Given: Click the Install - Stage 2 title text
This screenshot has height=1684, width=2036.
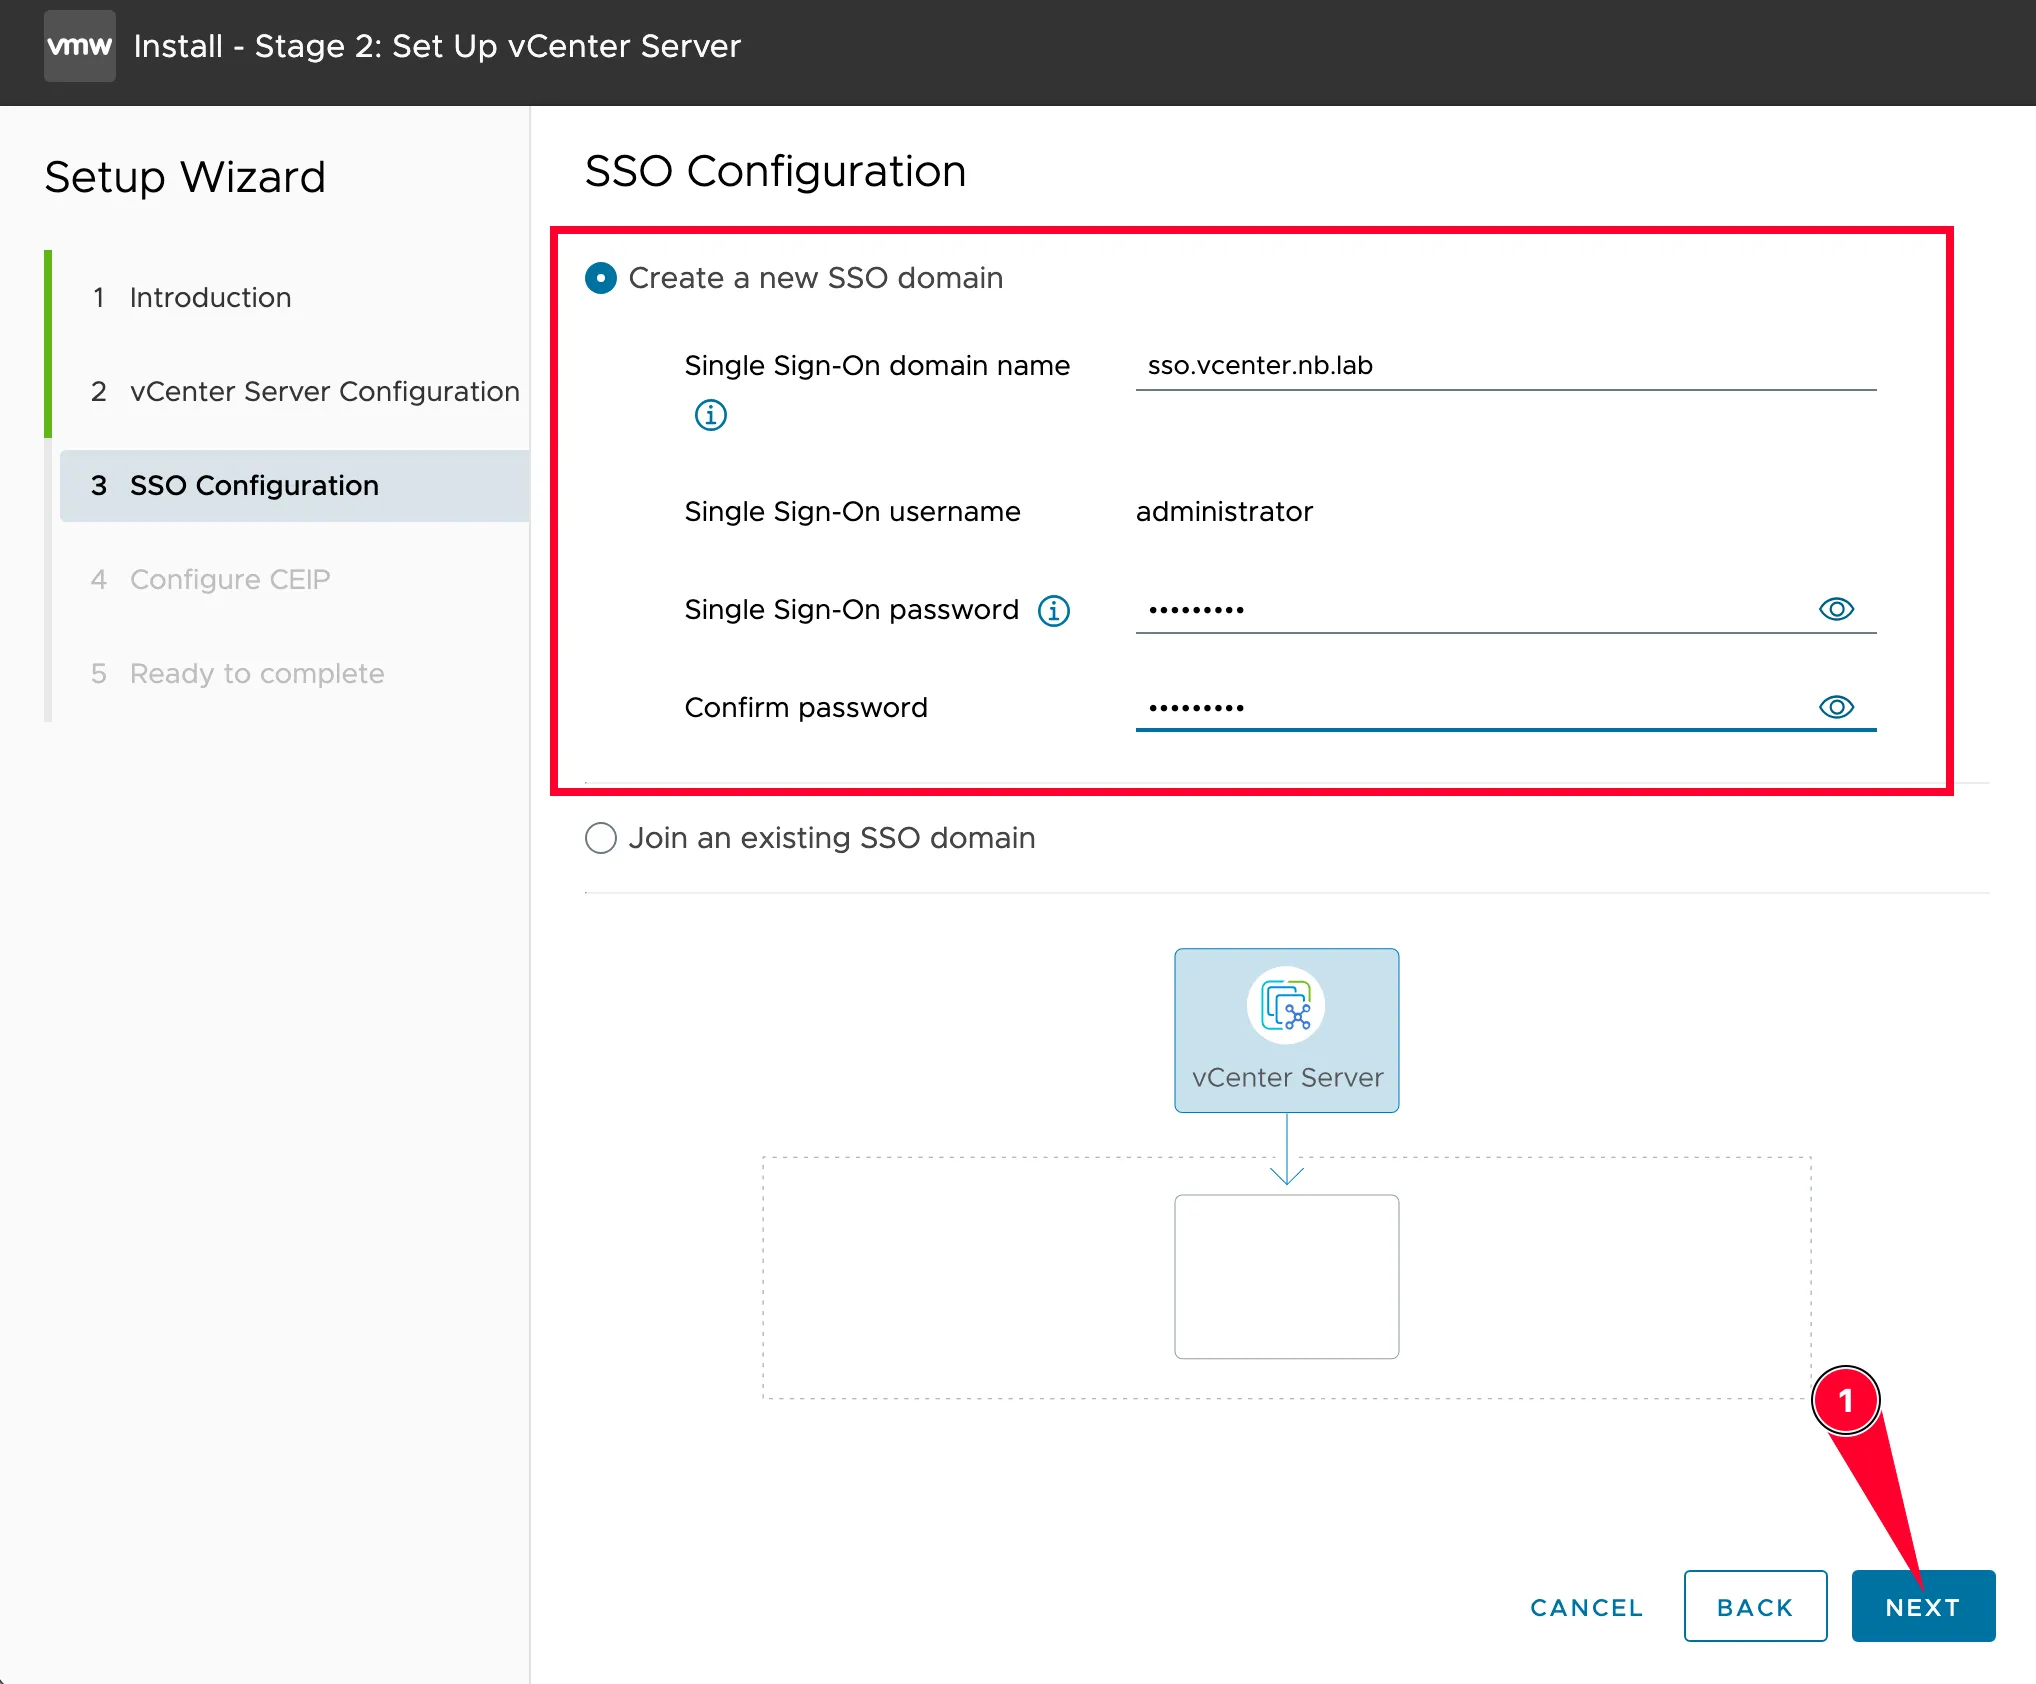Looking at the screenshot, I should (437, 46).
